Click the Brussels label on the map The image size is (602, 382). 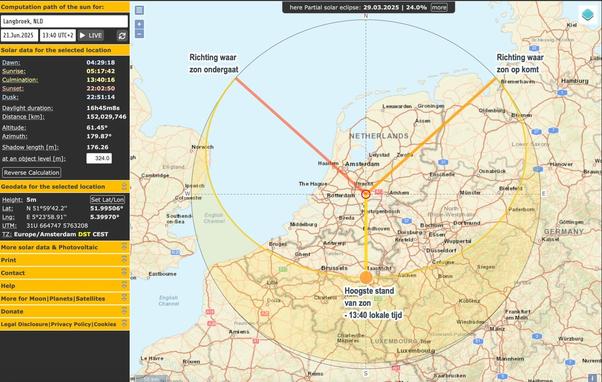click(334, 268)
